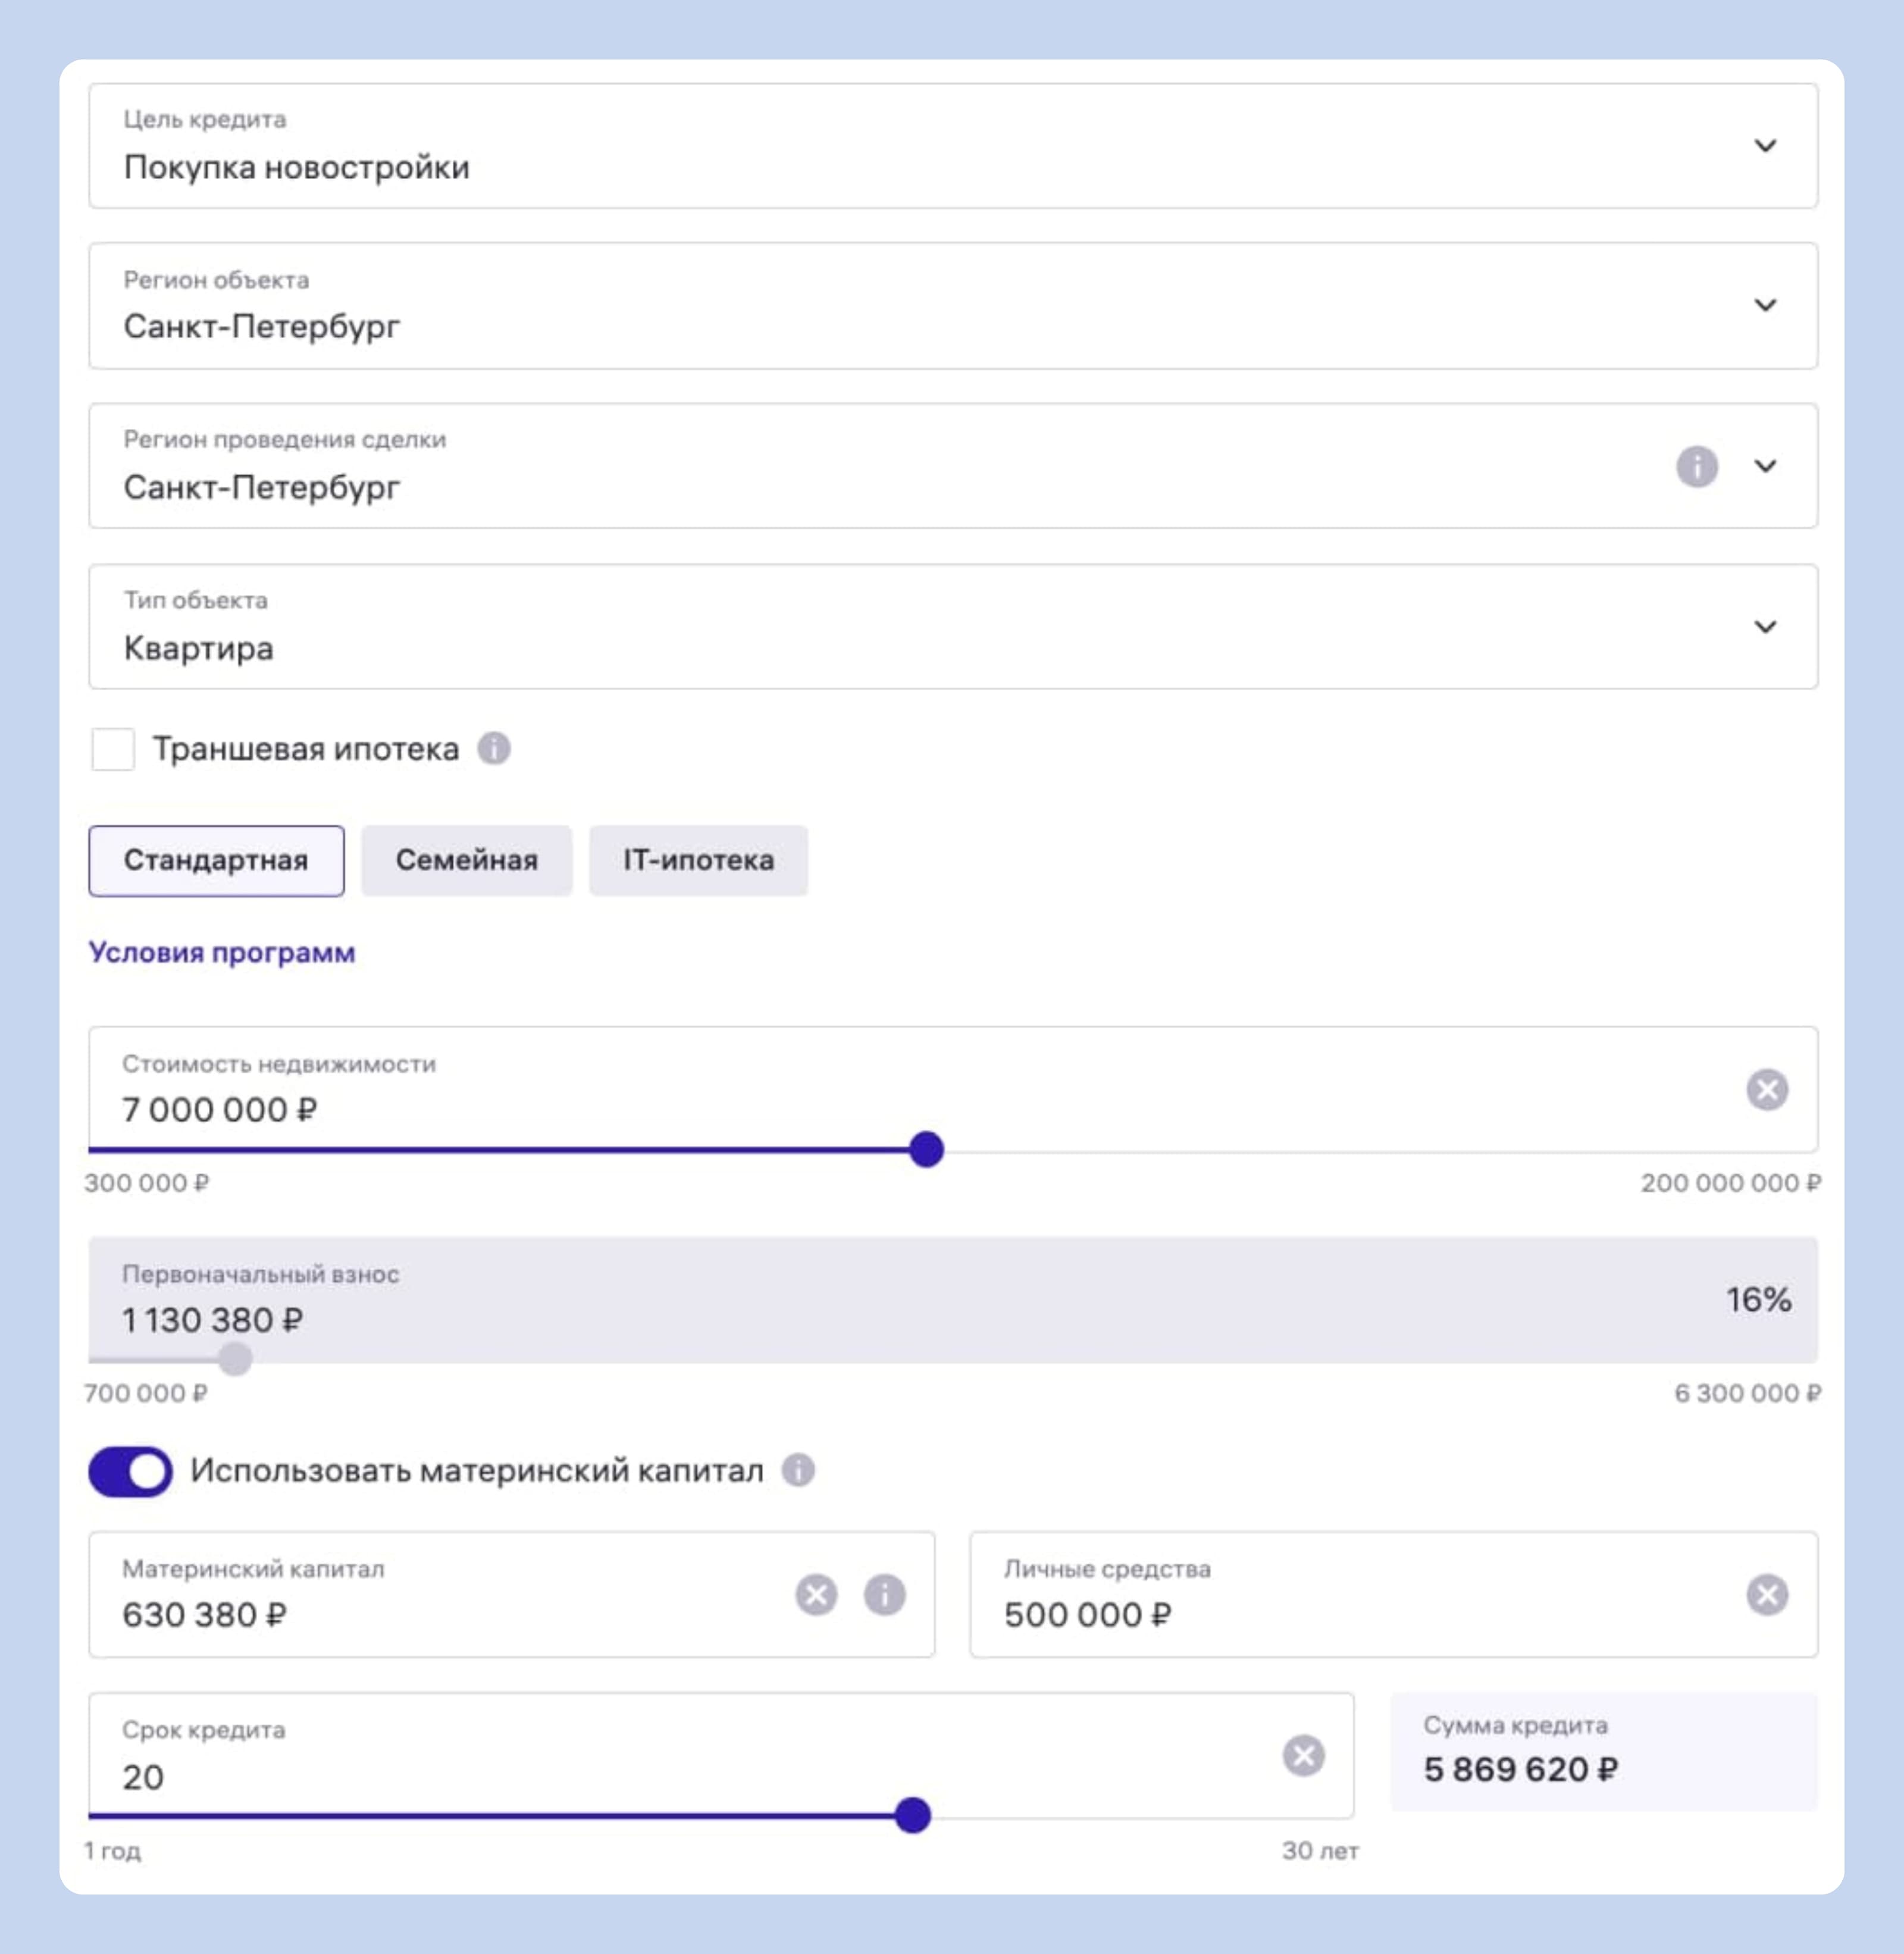Click info icon next to Траншевая ипотека
Viewport: 1904px width, 1954px height.
point(493,748)
